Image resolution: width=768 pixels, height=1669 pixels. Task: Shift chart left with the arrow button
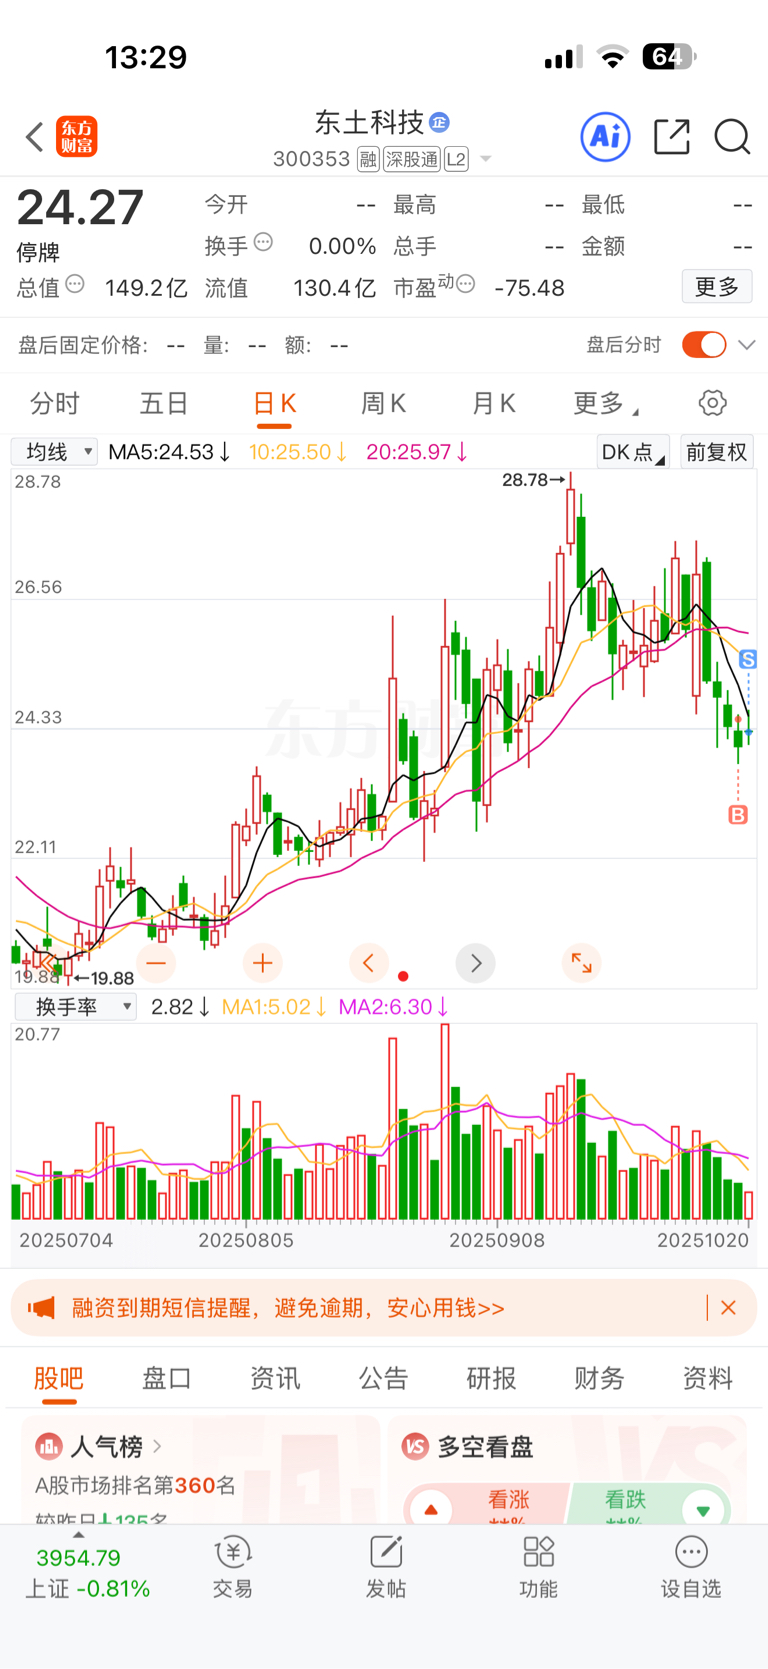368,963
